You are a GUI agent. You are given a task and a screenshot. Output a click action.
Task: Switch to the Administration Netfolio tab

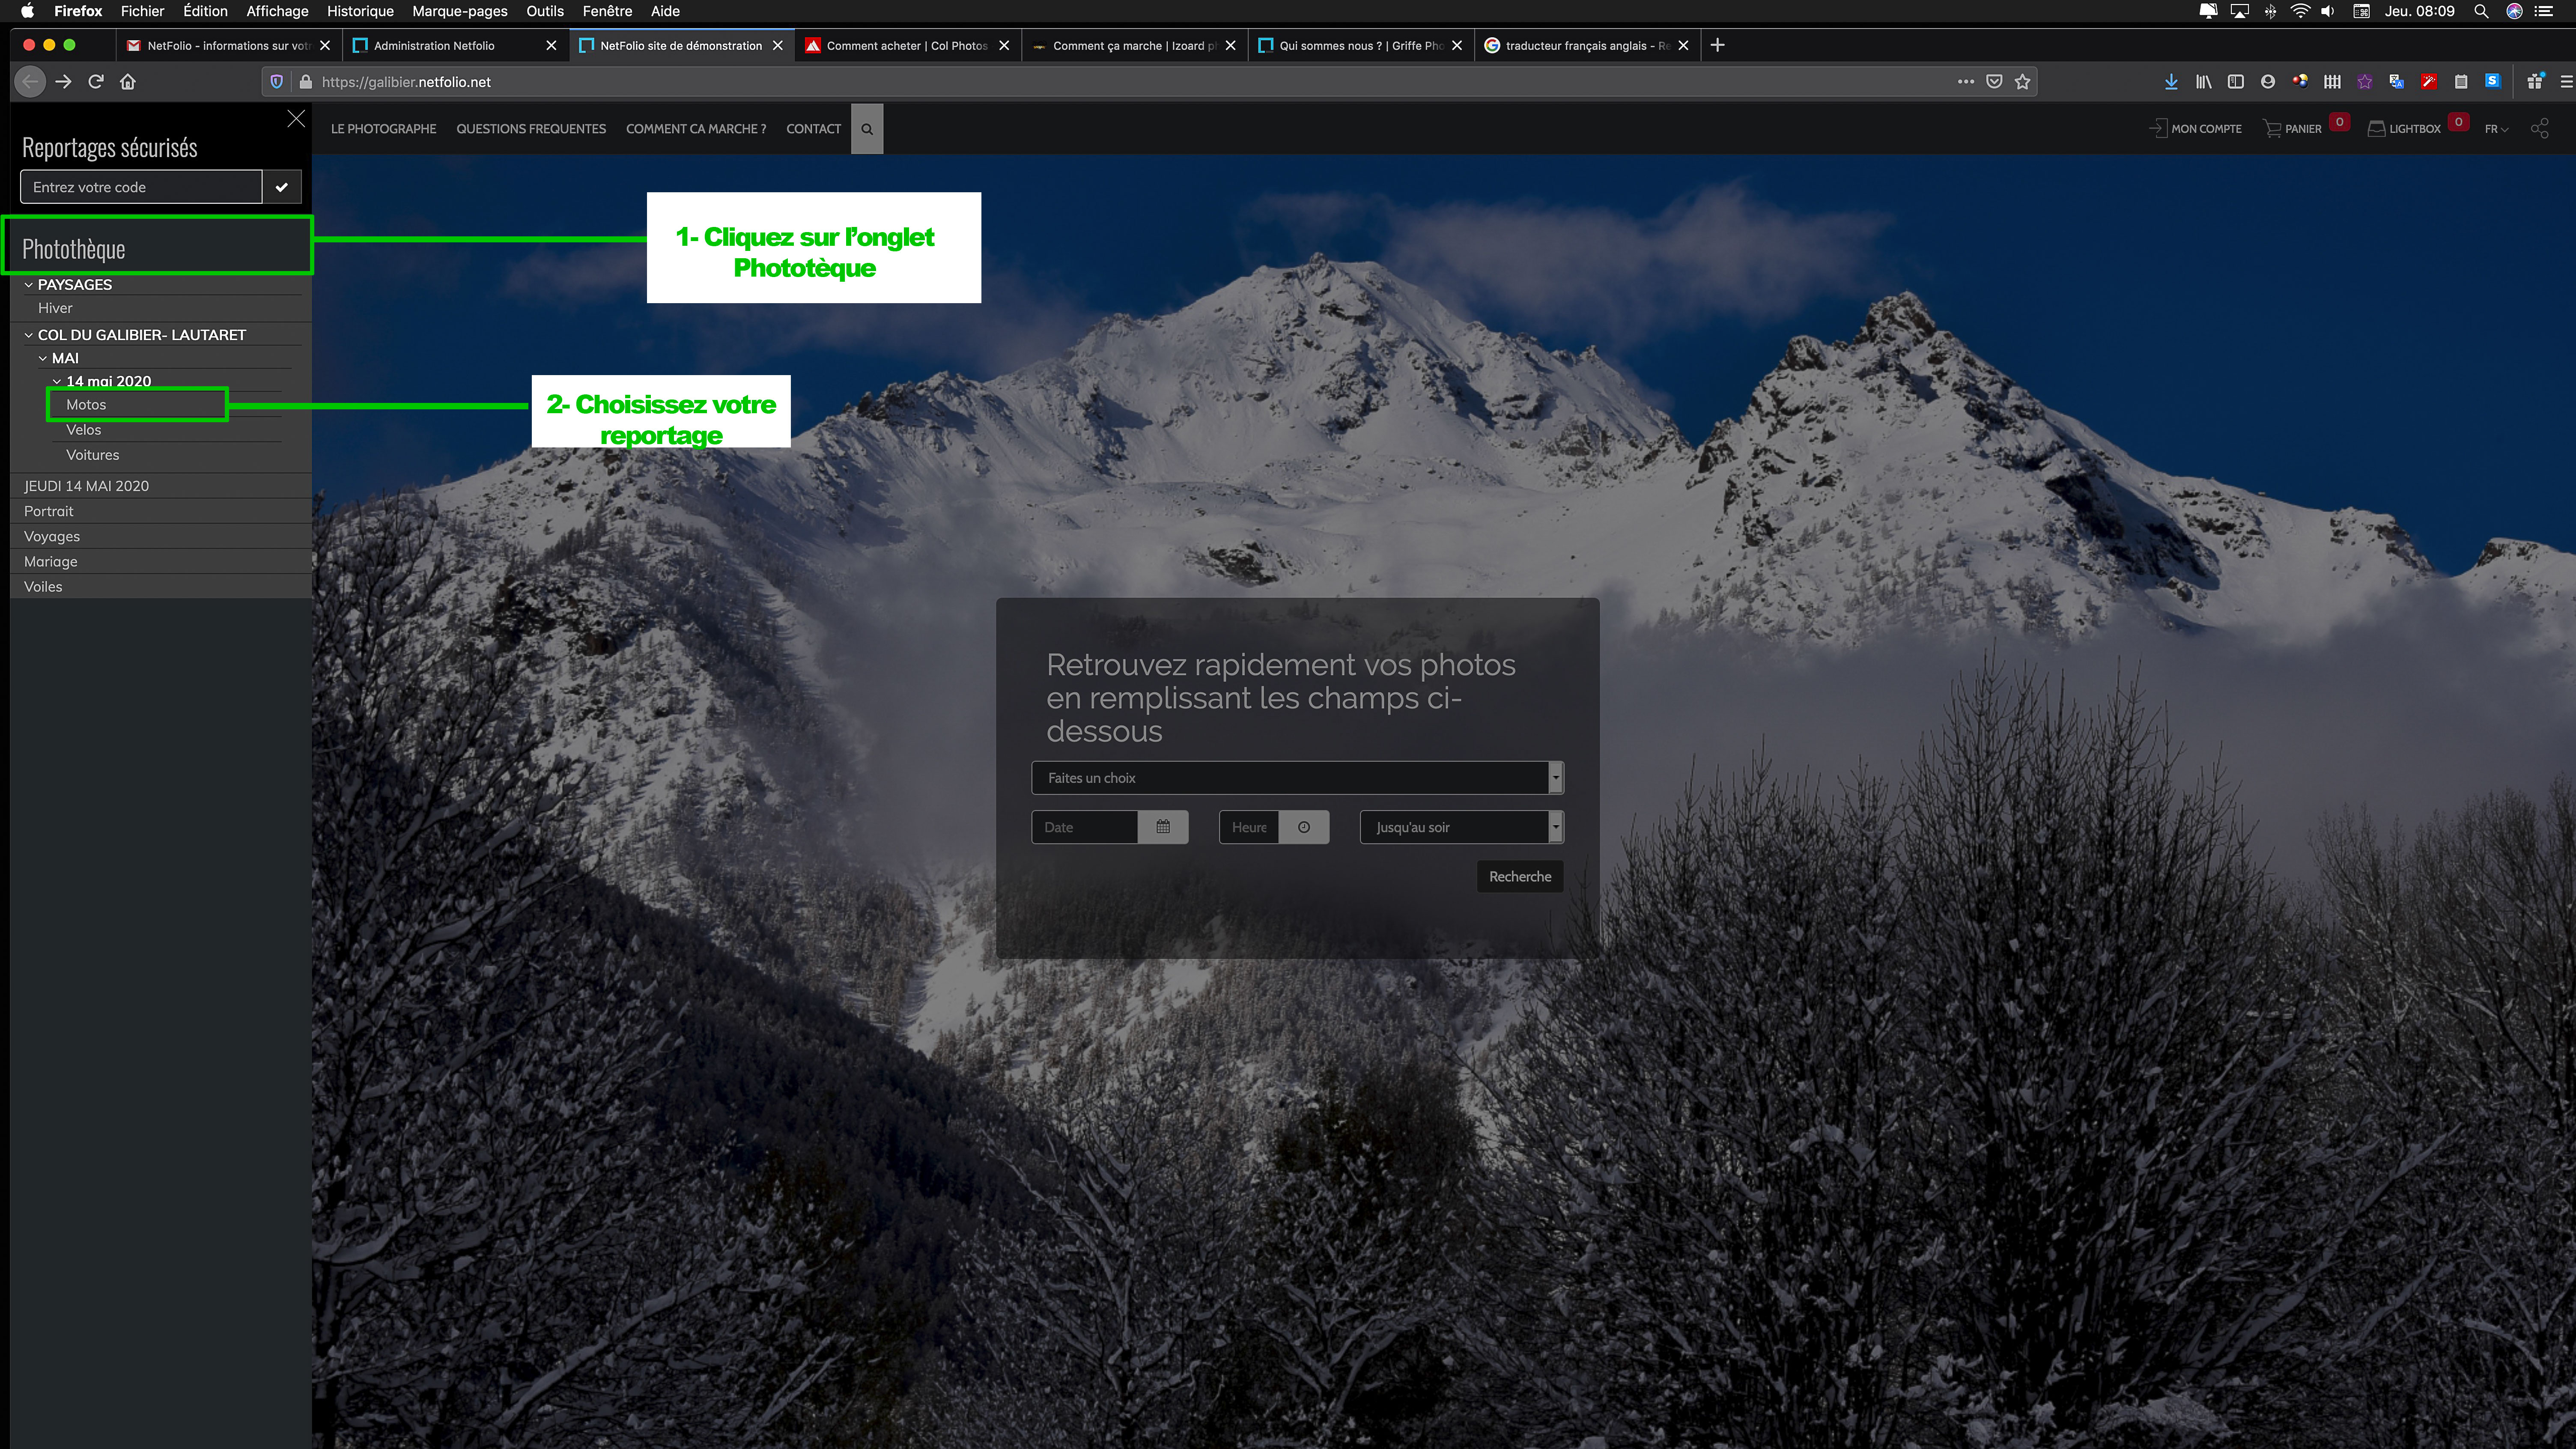[434, 46]
